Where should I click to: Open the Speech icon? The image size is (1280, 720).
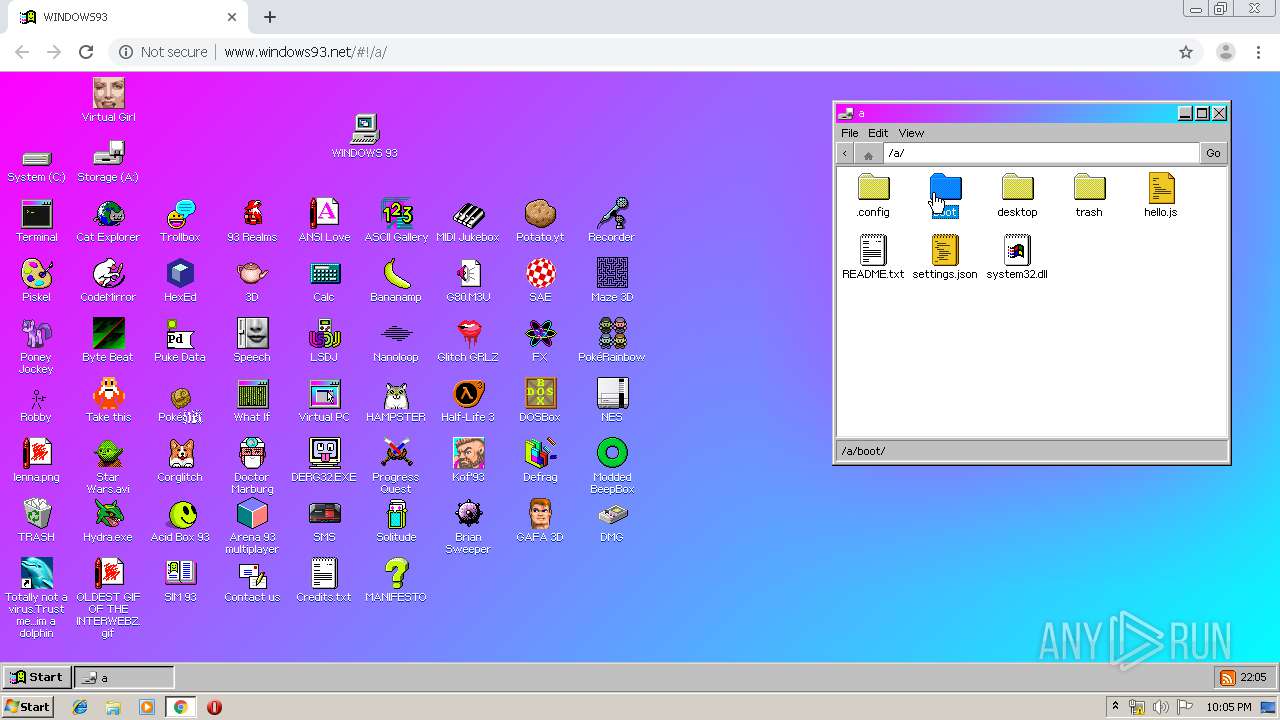pyautogui.click(x=252, y=341)
